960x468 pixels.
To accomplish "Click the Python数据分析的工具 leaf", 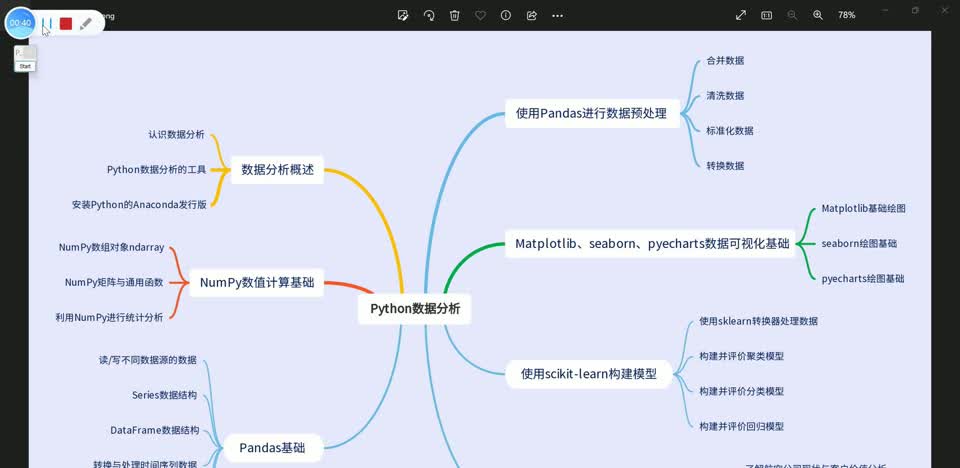I will click(157, 170).
